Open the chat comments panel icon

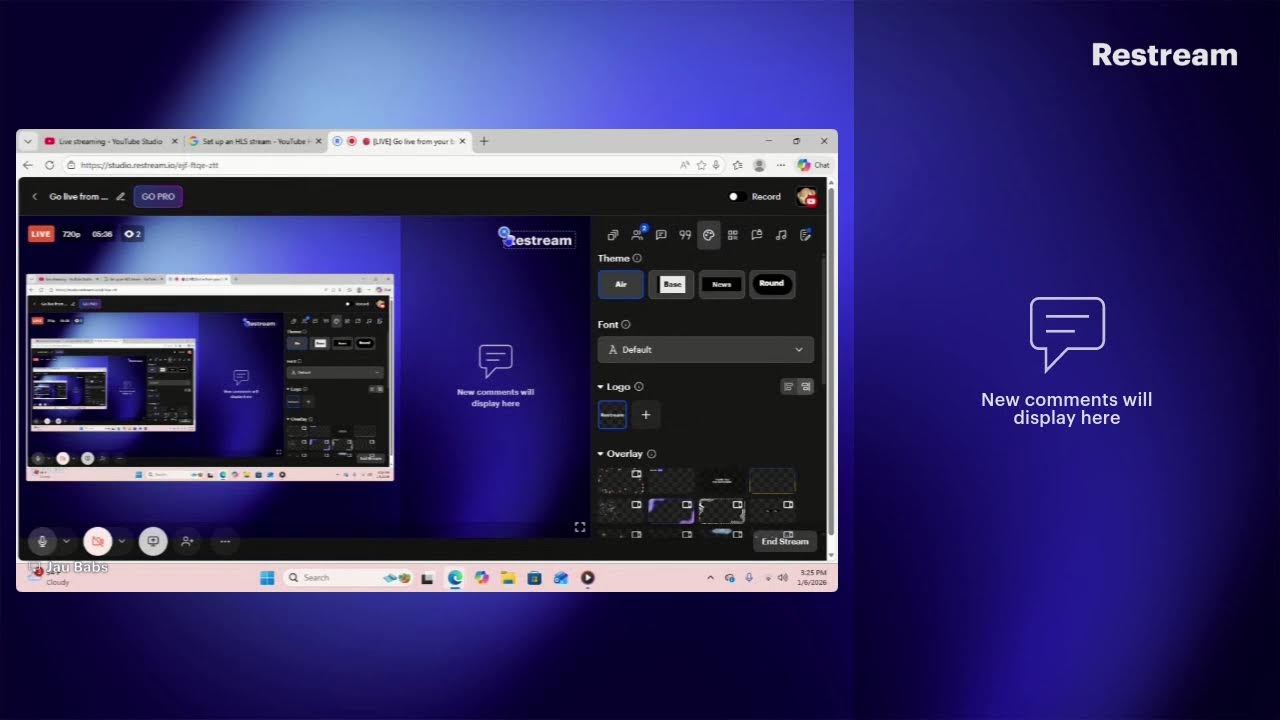[661, 235]
